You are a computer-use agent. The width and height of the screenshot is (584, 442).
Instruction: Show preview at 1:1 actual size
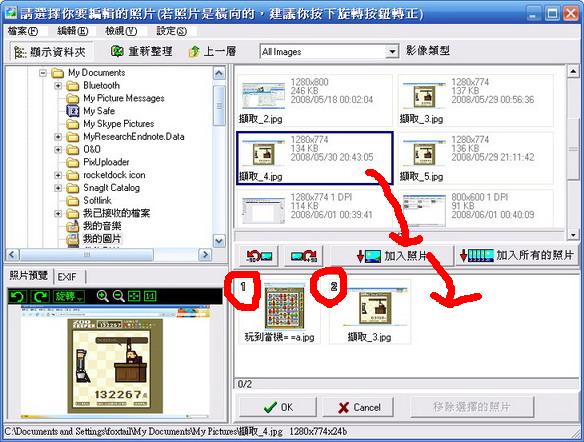[150, 296]
